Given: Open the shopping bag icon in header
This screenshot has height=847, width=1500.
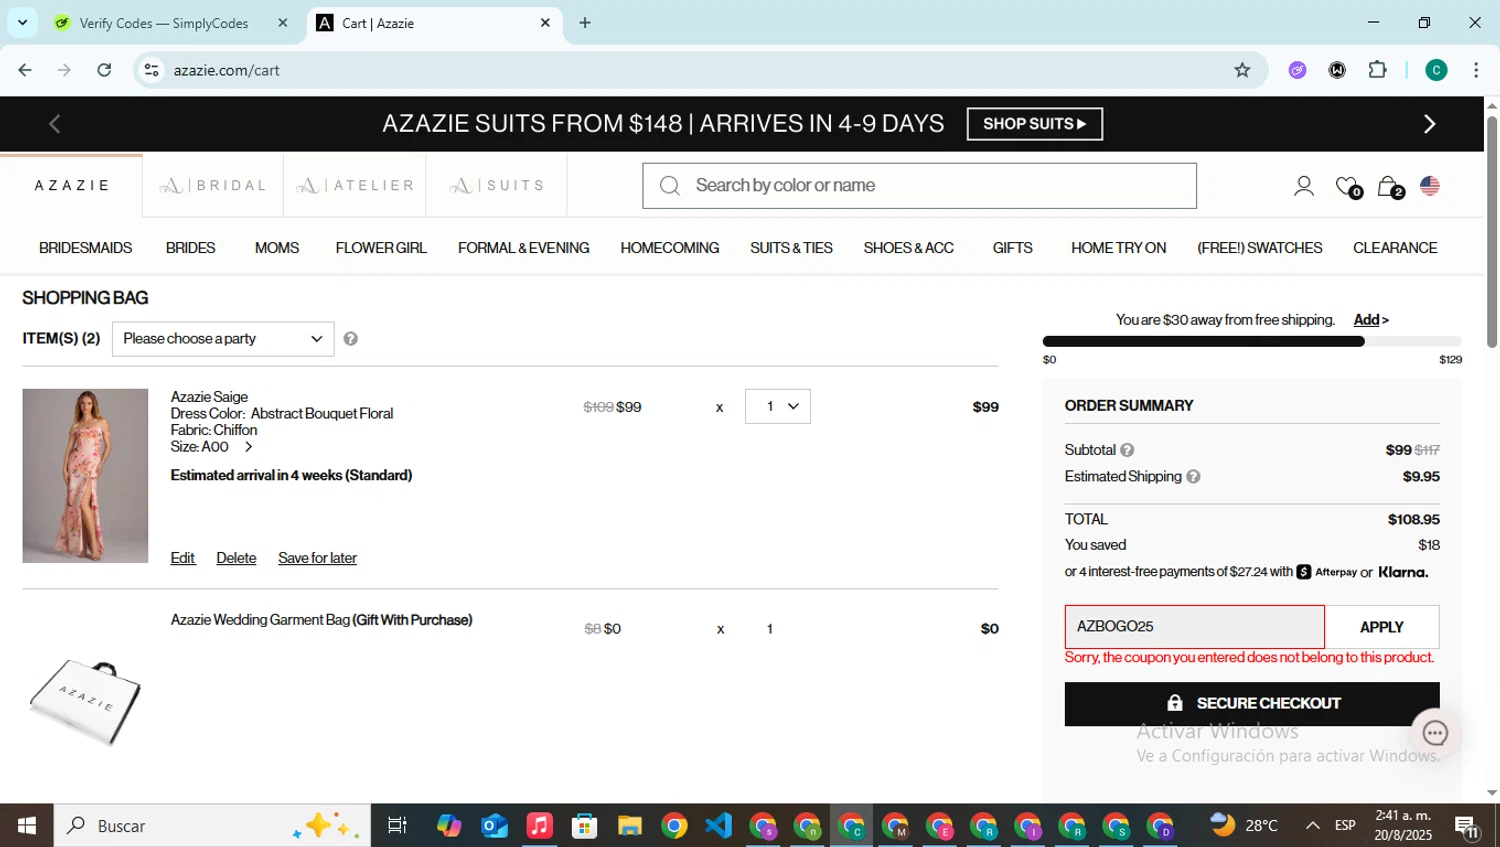Looking at the screenshot, I should click(x=1389, y=186).
